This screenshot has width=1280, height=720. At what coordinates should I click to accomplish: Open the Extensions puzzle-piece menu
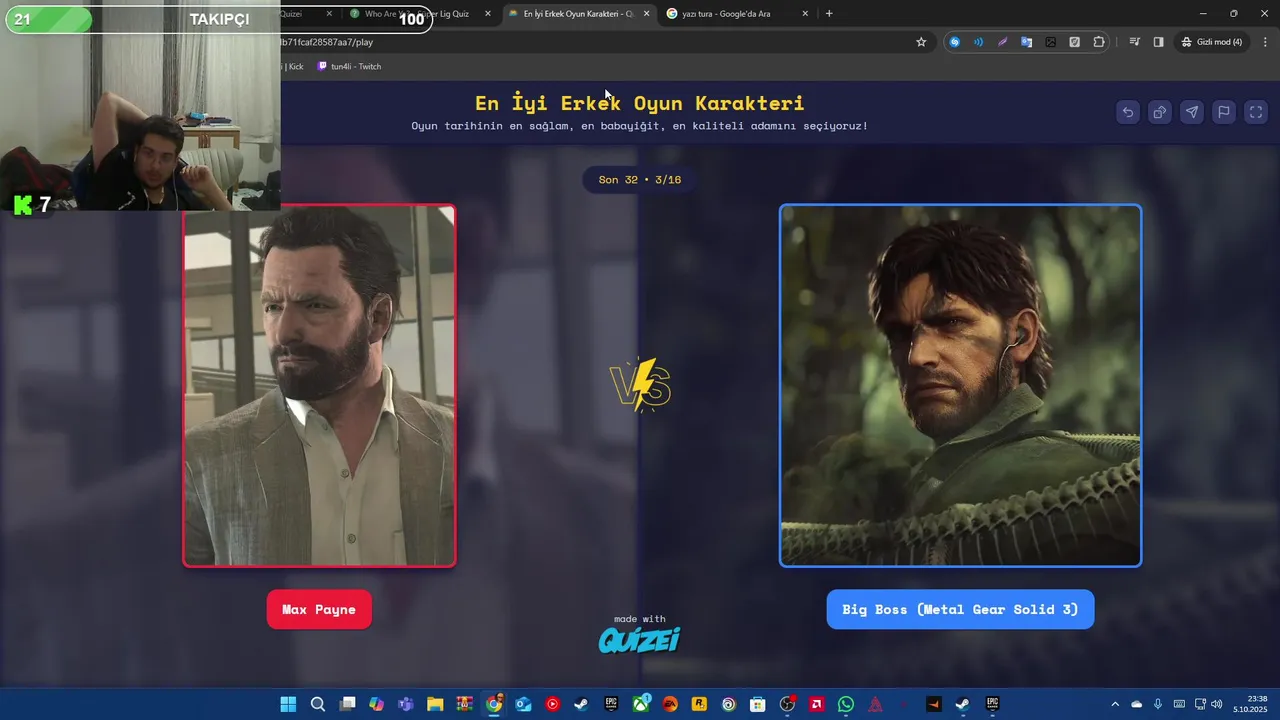[x=1099, y=42]
